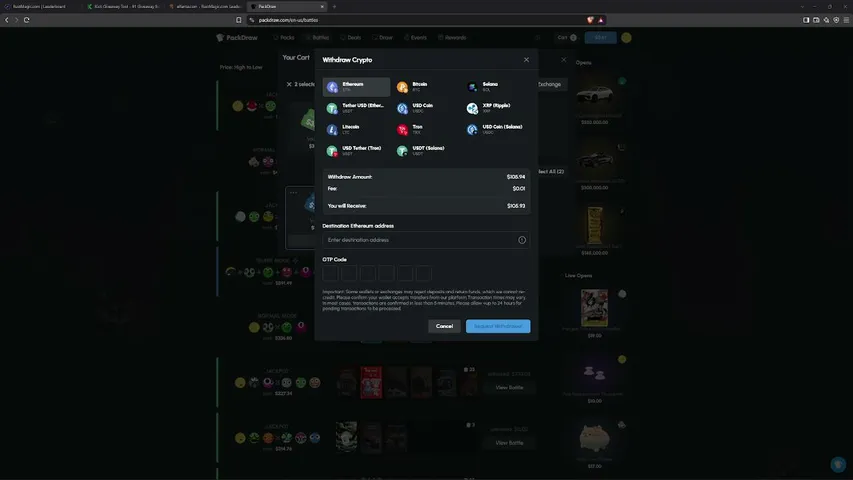Click the Brave Rewards triangle icon
Image resolution: width=853 pixels, height=480 pixels.
pyautogui.click(x=601, y=20)
